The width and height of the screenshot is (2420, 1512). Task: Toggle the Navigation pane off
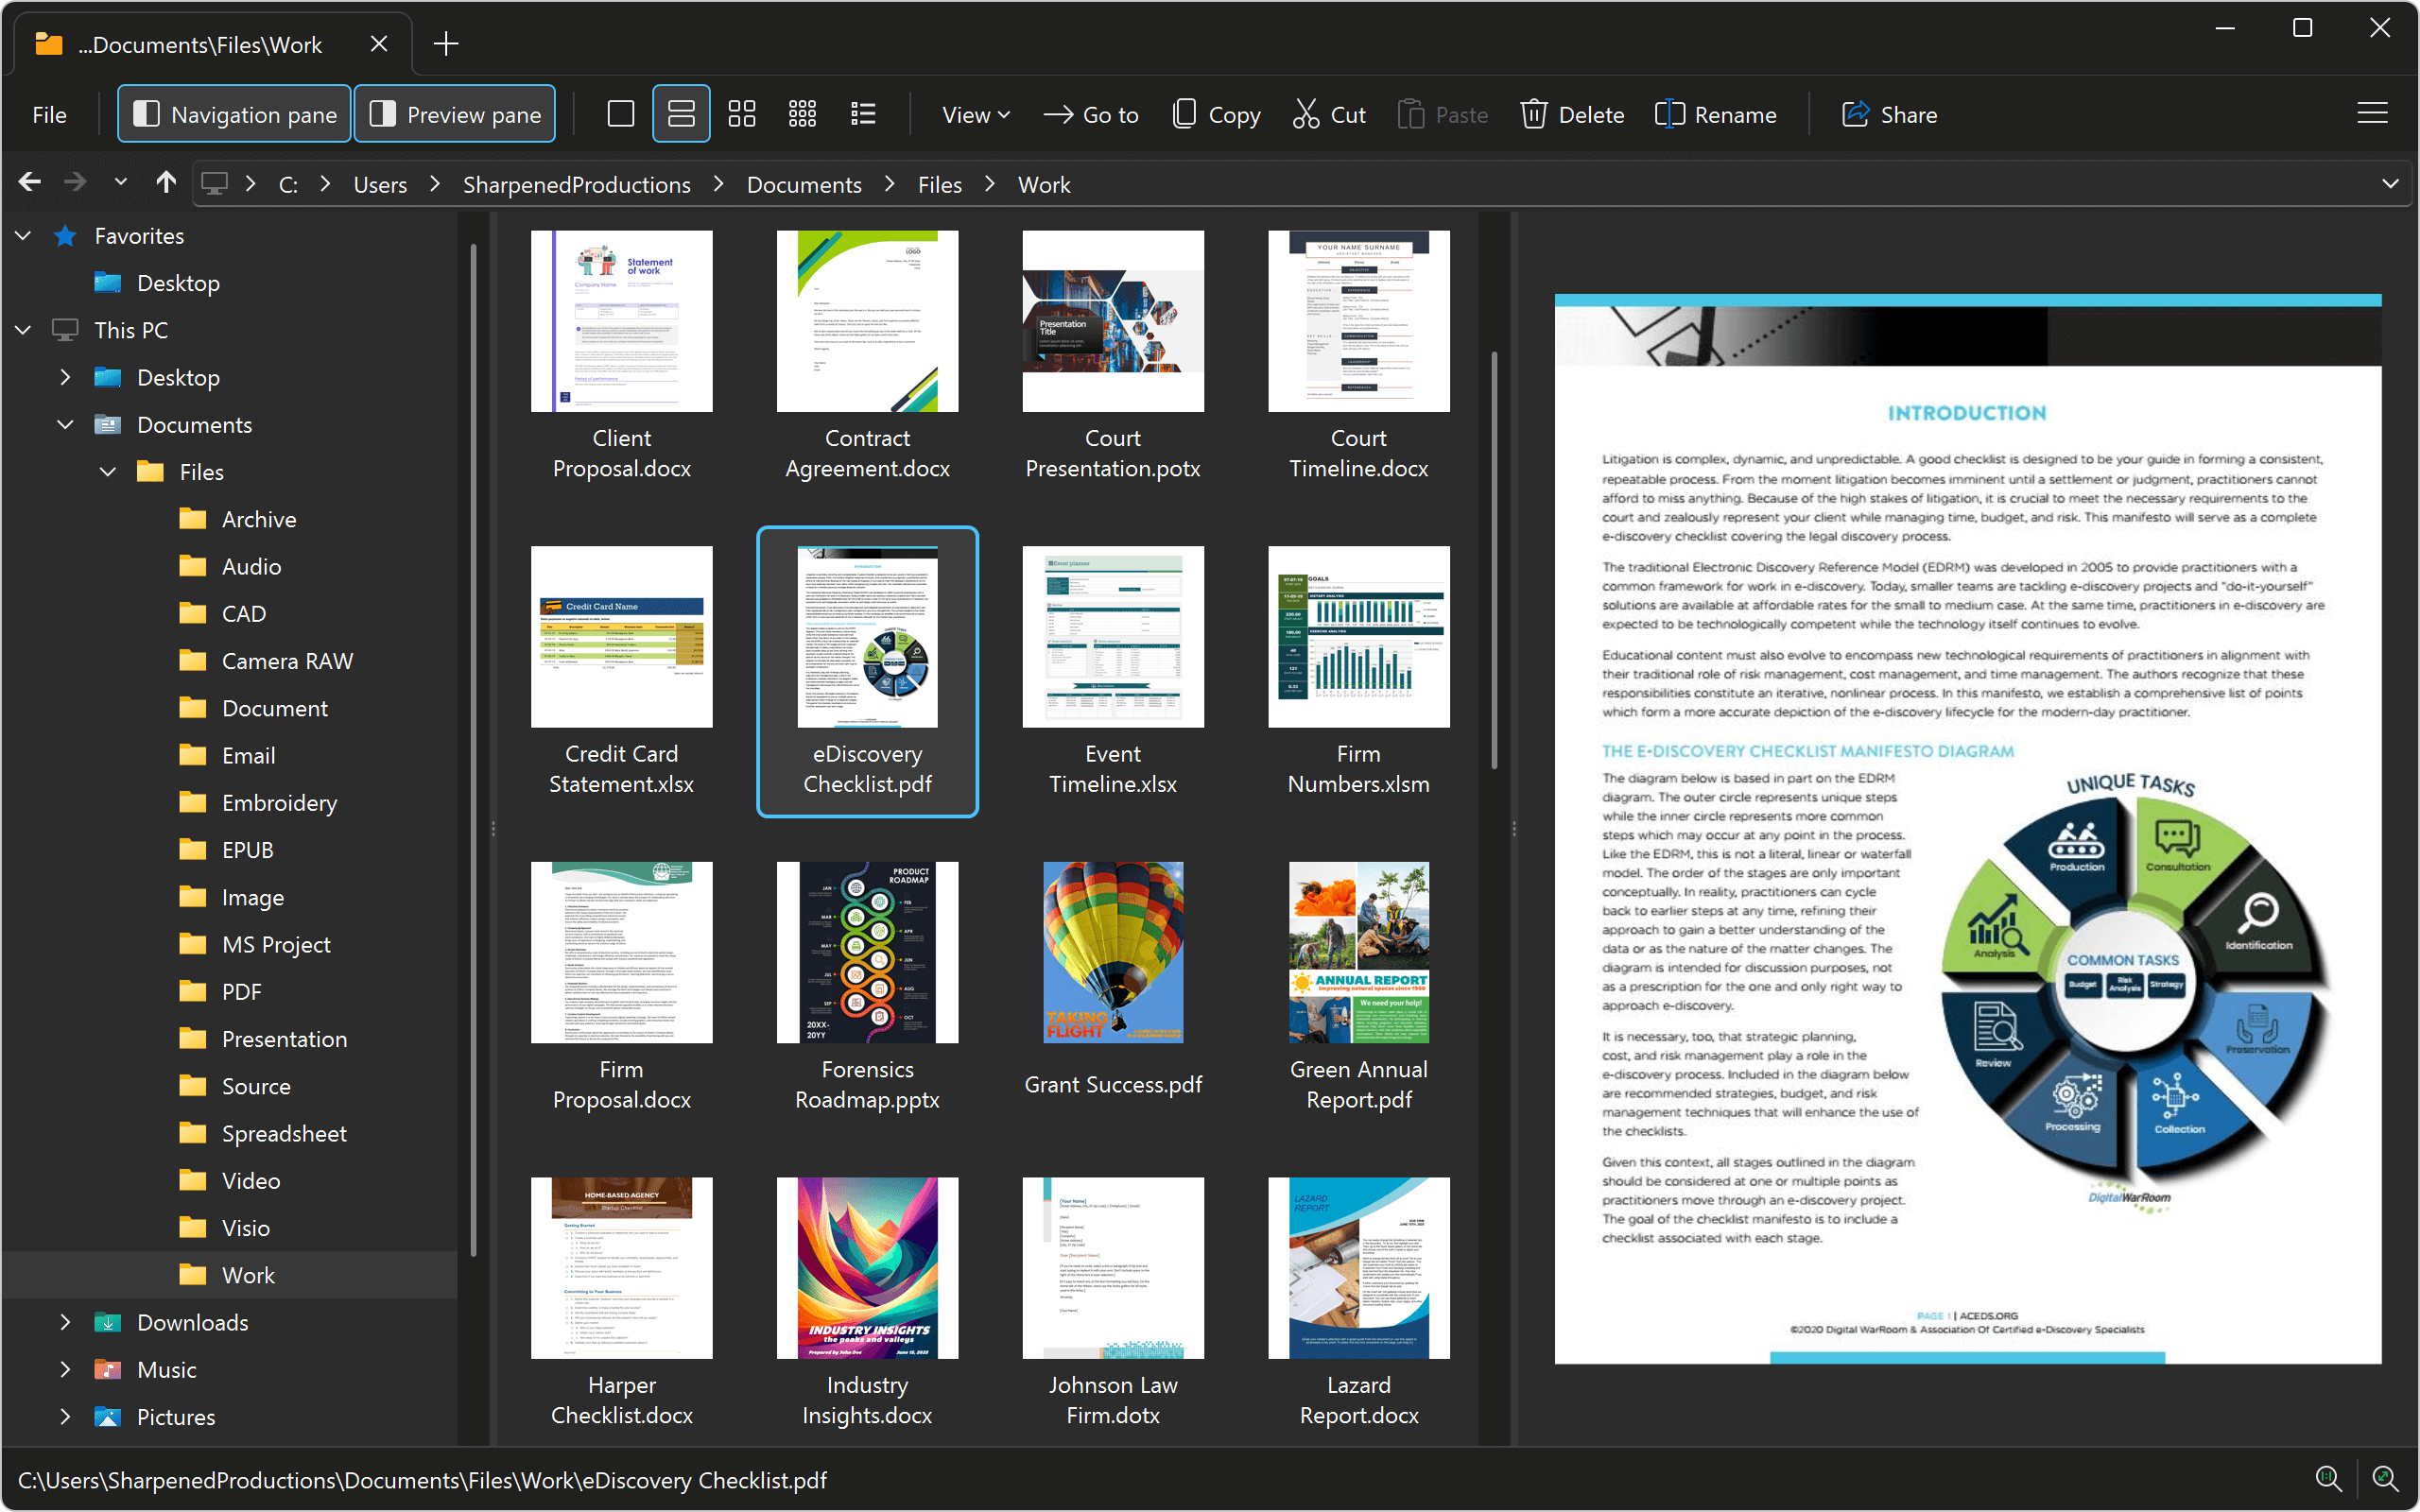pos(233,113)
